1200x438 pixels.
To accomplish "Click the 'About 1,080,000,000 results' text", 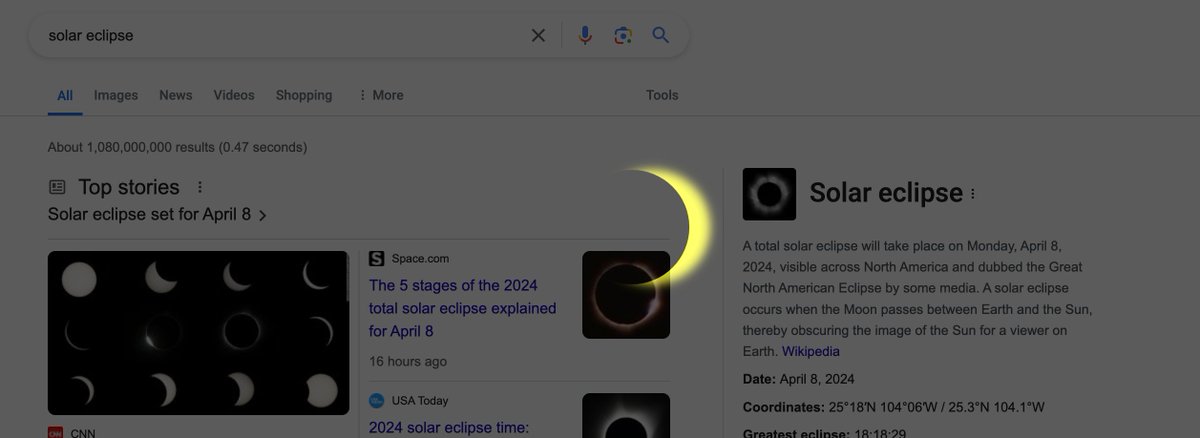I will 177,147.
